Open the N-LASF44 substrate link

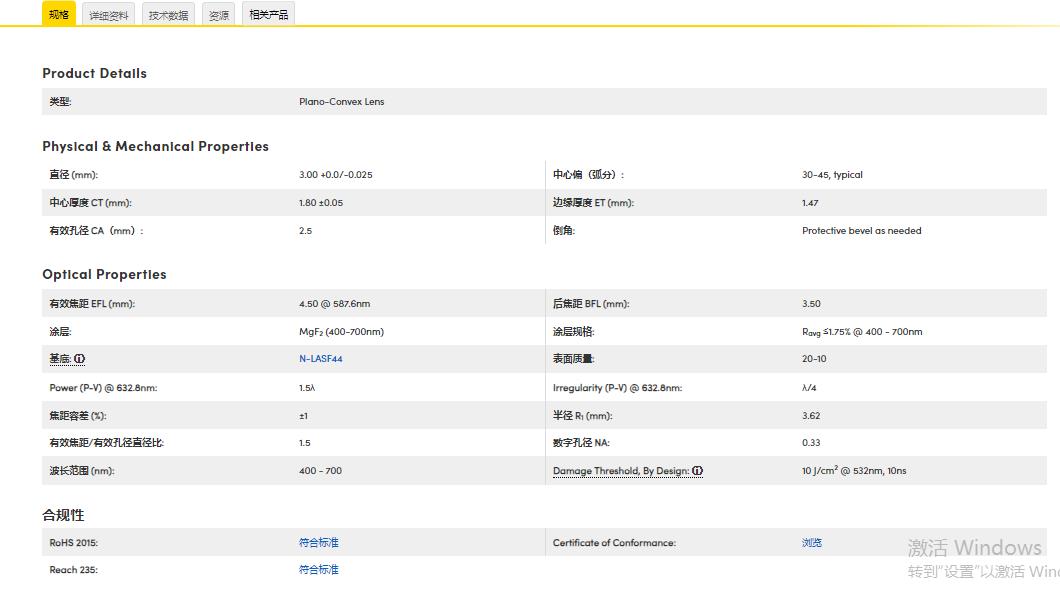point(320,359)
